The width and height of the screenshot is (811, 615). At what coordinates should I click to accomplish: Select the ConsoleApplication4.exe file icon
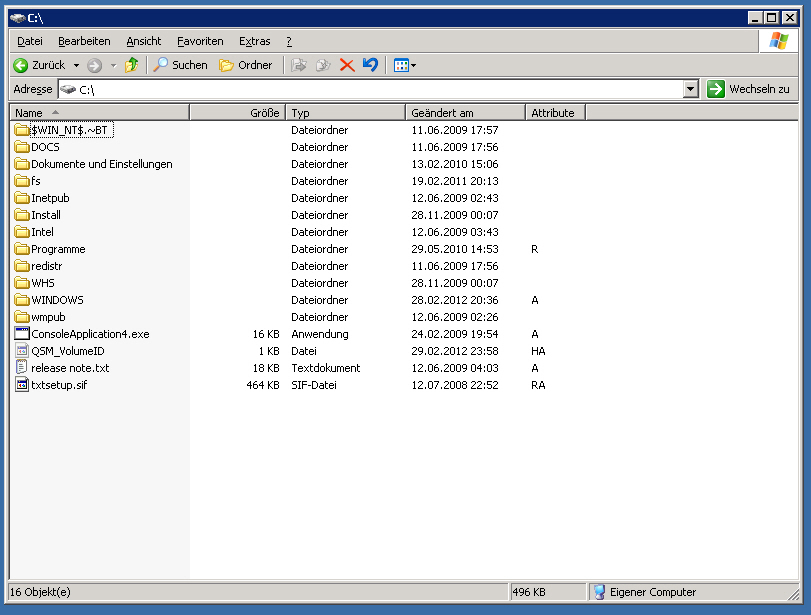click(x=23, y=334)
